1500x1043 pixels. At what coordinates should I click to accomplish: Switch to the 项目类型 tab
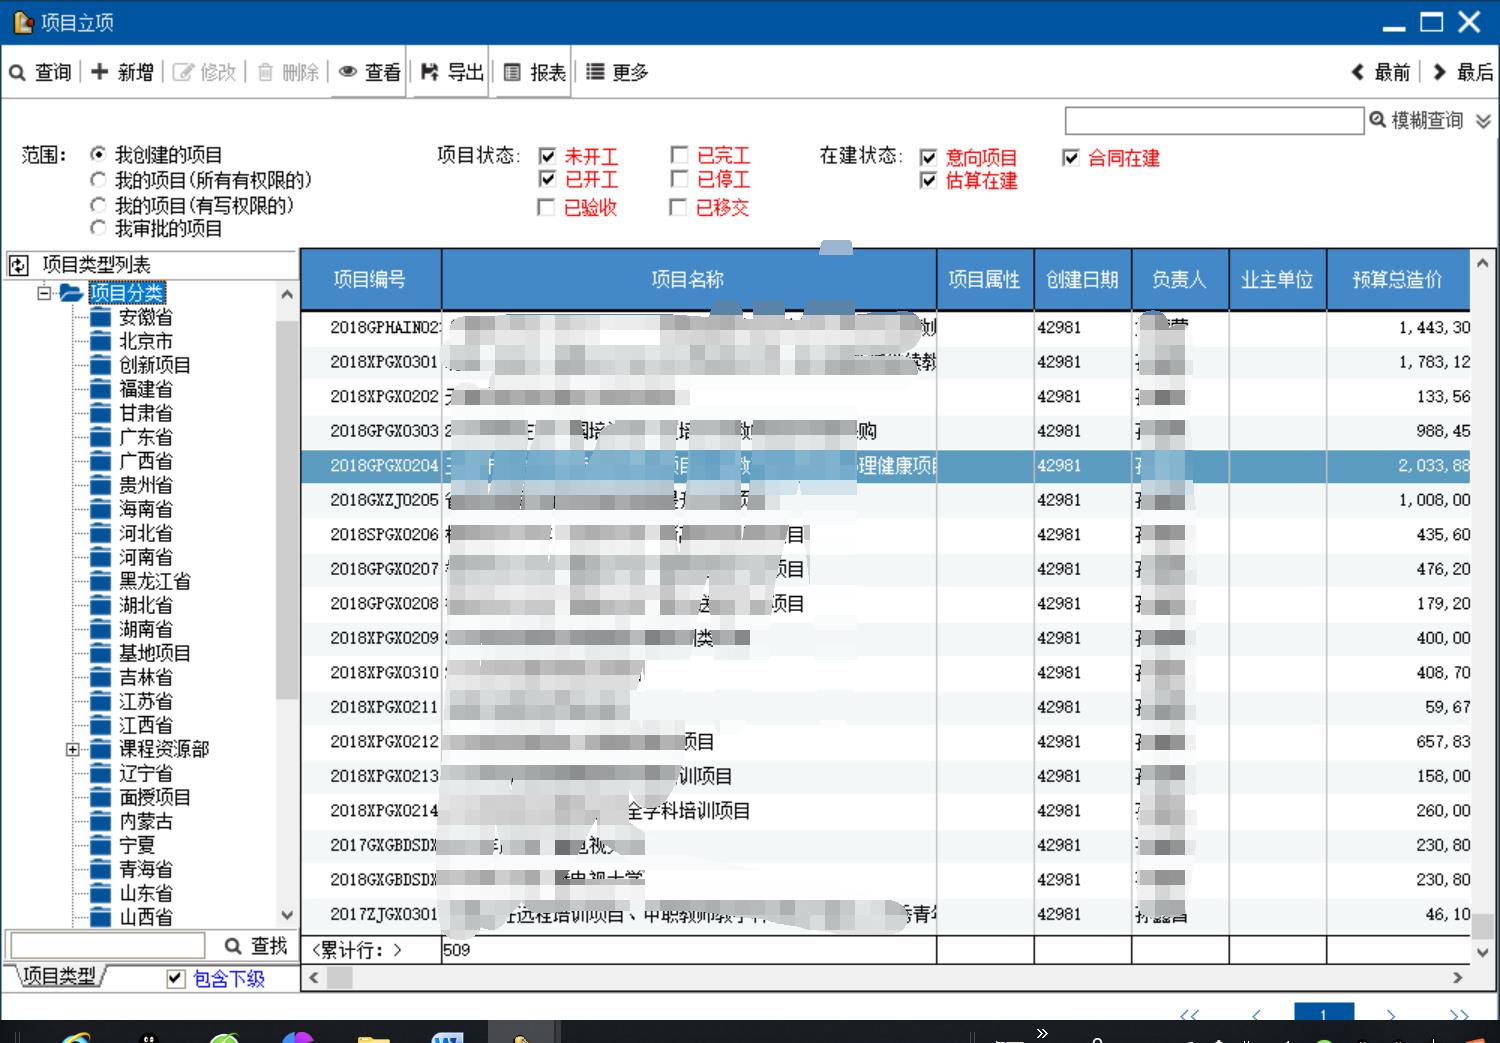[58, 976]
